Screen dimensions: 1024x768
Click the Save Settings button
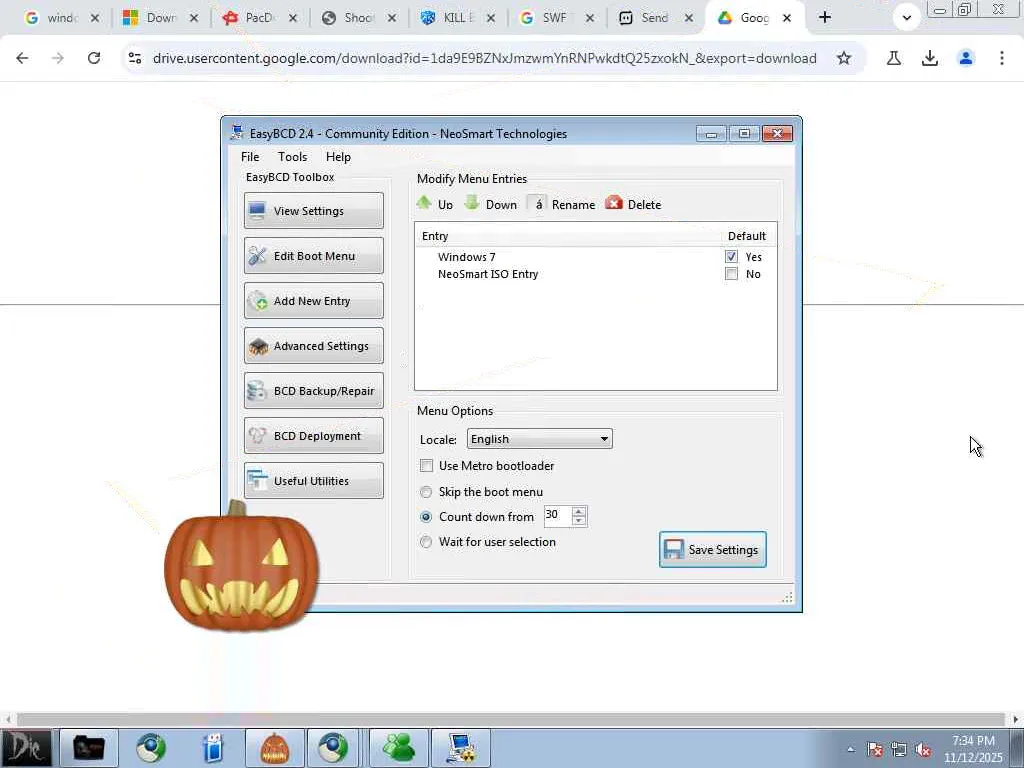712,549
